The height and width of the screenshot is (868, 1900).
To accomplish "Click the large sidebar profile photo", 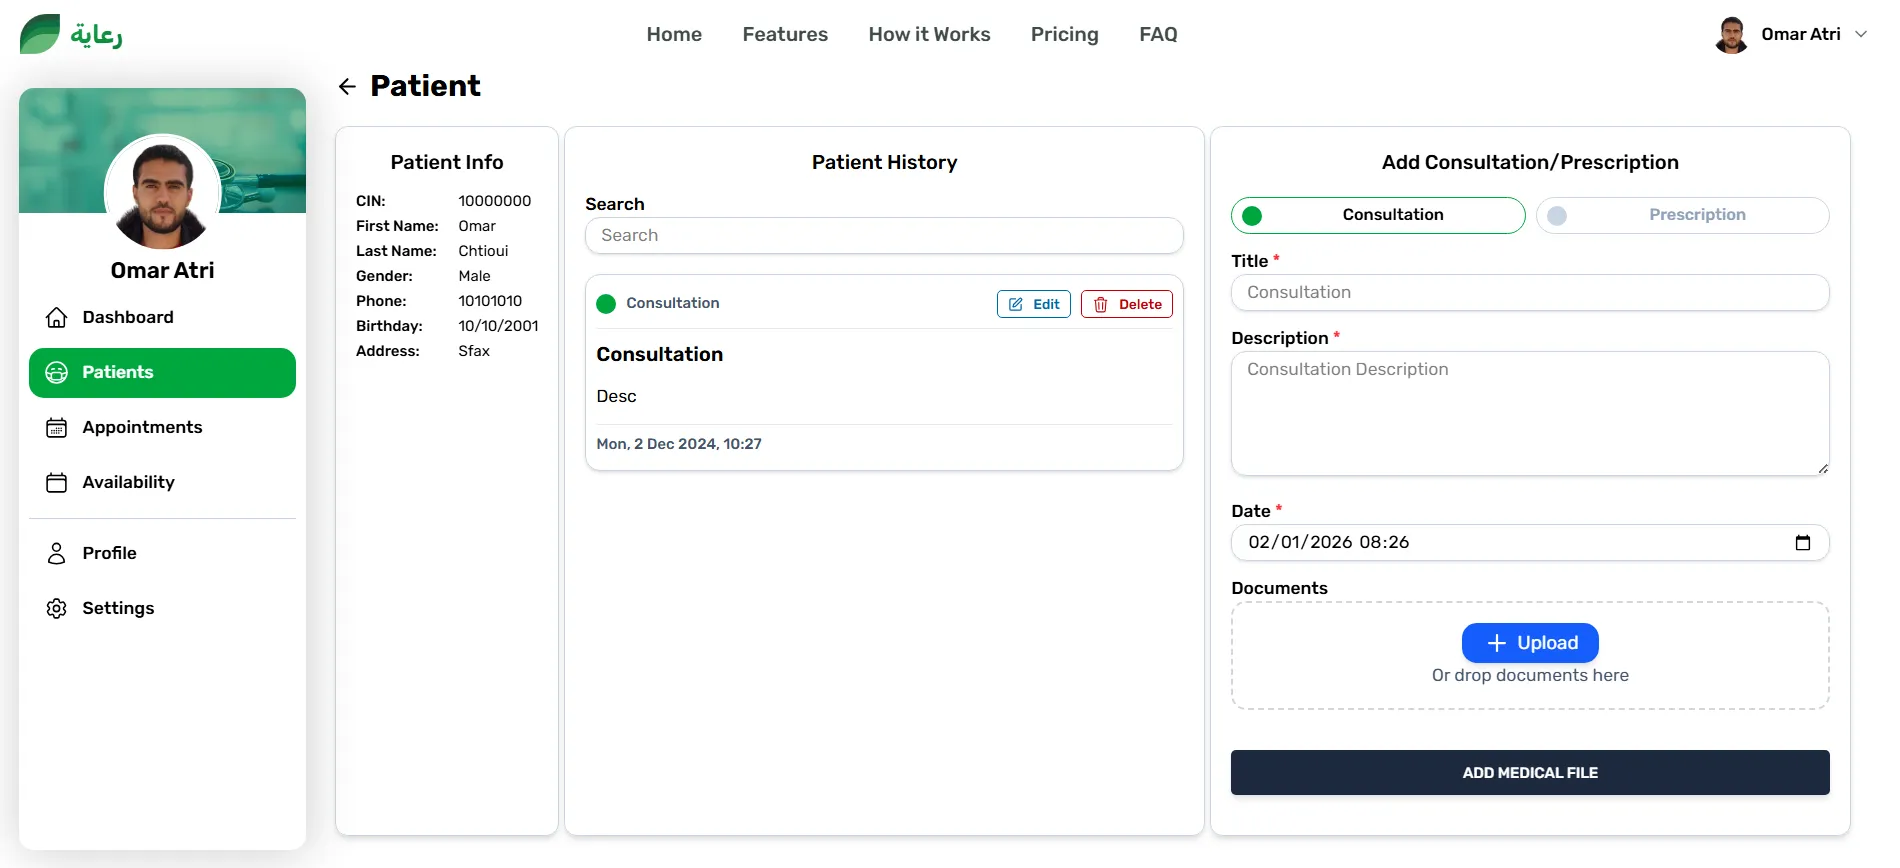I will 162,192.
